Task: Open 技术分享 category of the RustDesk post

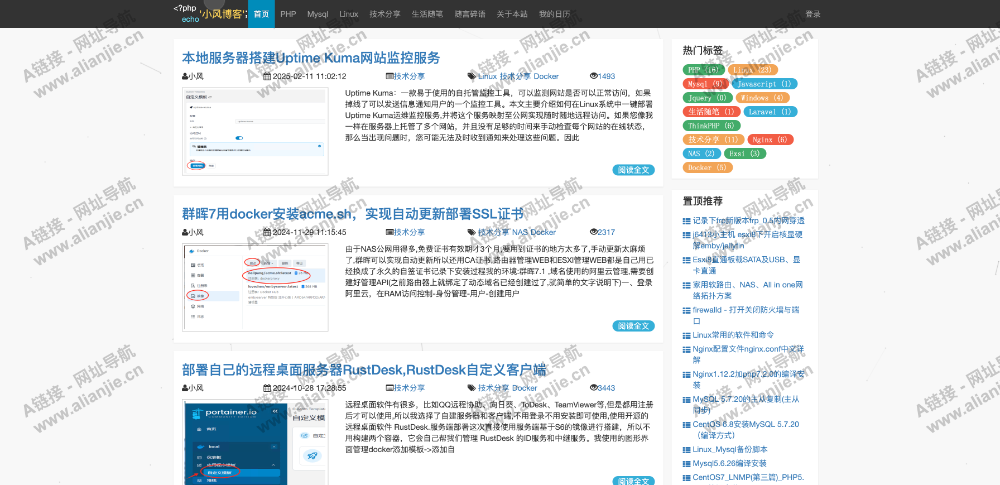Action: 409,388
